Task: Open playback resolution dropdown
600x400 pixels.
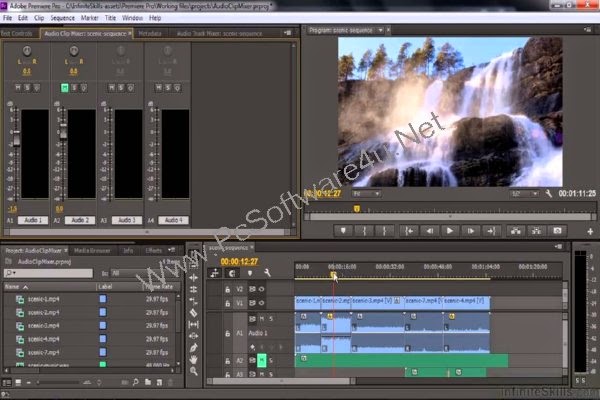Action: click(525, 194)
